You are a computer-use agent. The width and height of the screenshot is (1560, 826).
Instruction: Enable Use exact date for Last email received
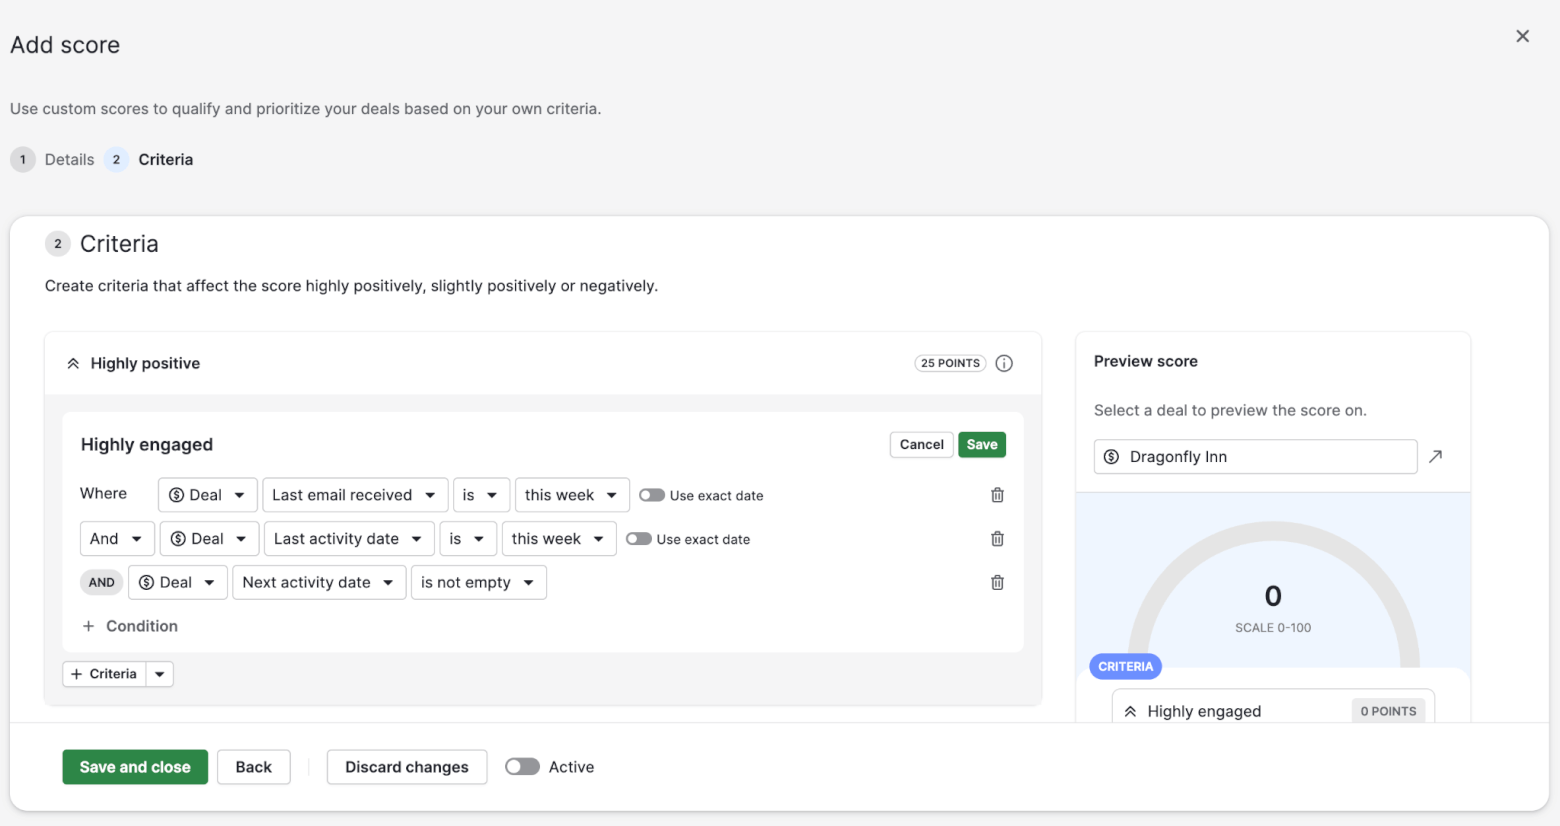[x=651, y=494]
